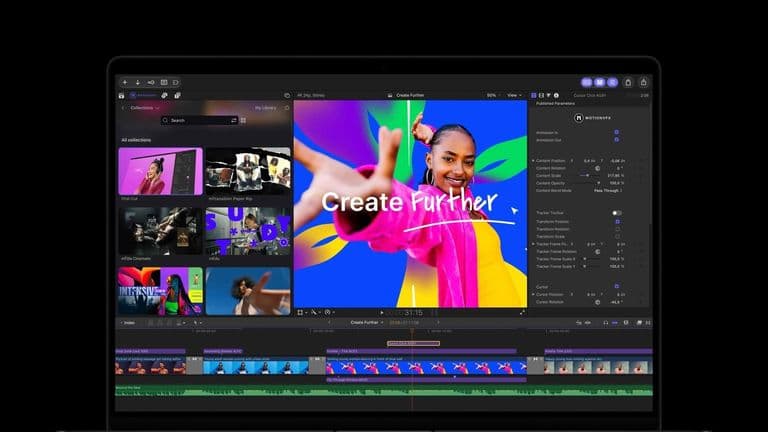768x432 pixels.
Task: Click the background tasks icon in toolbar
Action: pos(164,82)
